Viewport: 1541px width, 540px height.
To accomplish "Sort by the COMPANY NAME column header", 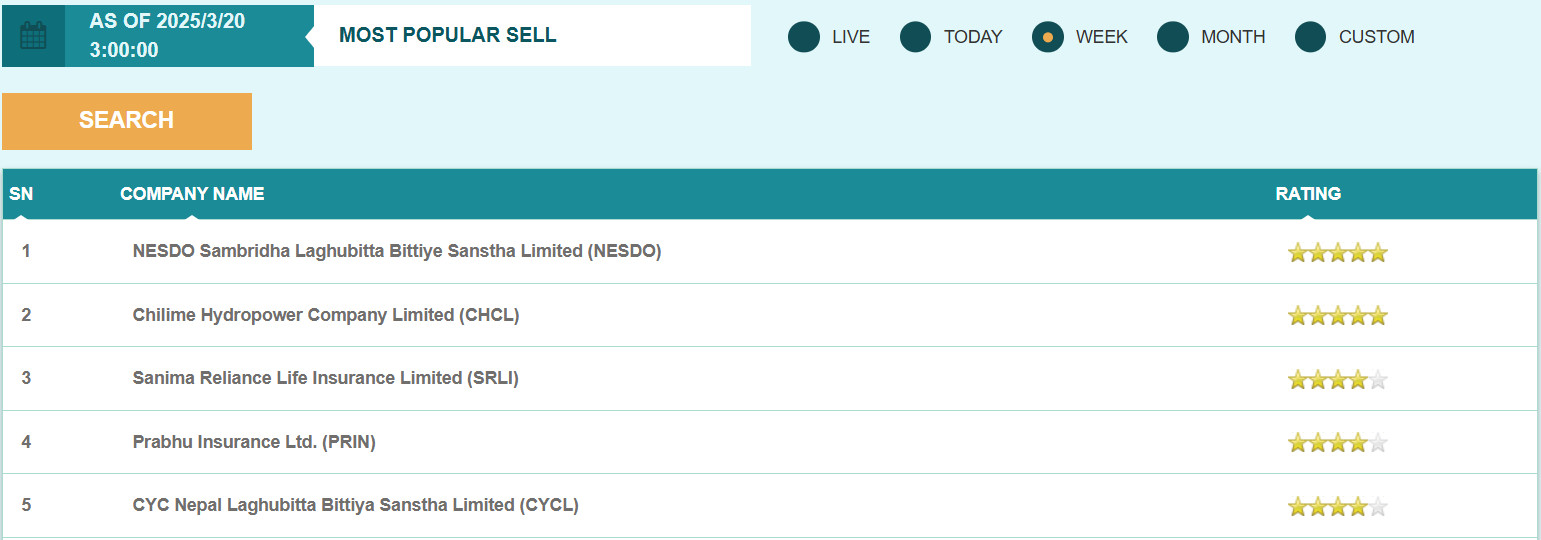I will pyautogui.click(x=192, y=194).
